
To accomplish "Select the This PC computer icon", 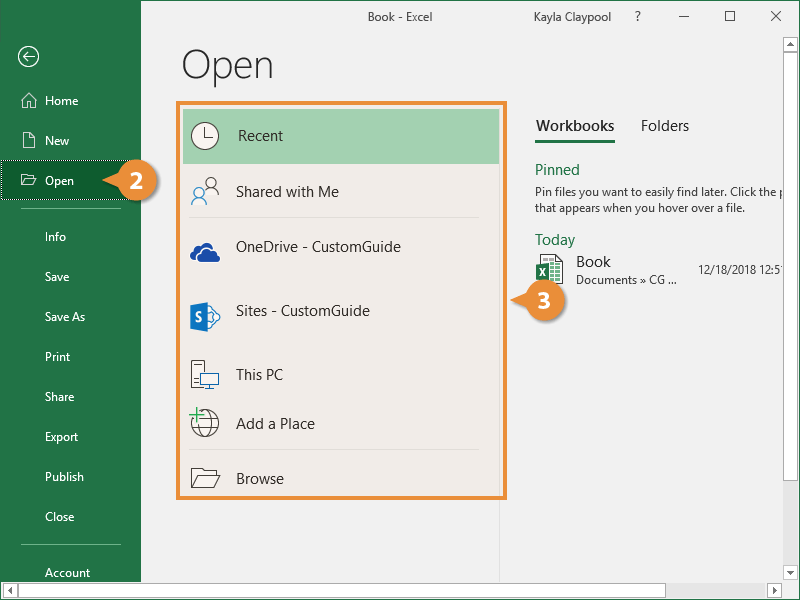I will [x=204, y=374].
